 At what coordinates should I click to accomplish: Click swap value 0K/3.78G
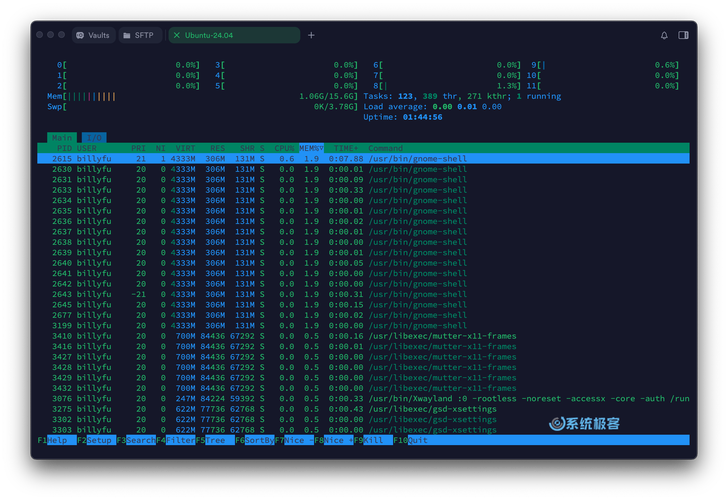[335, 107]
